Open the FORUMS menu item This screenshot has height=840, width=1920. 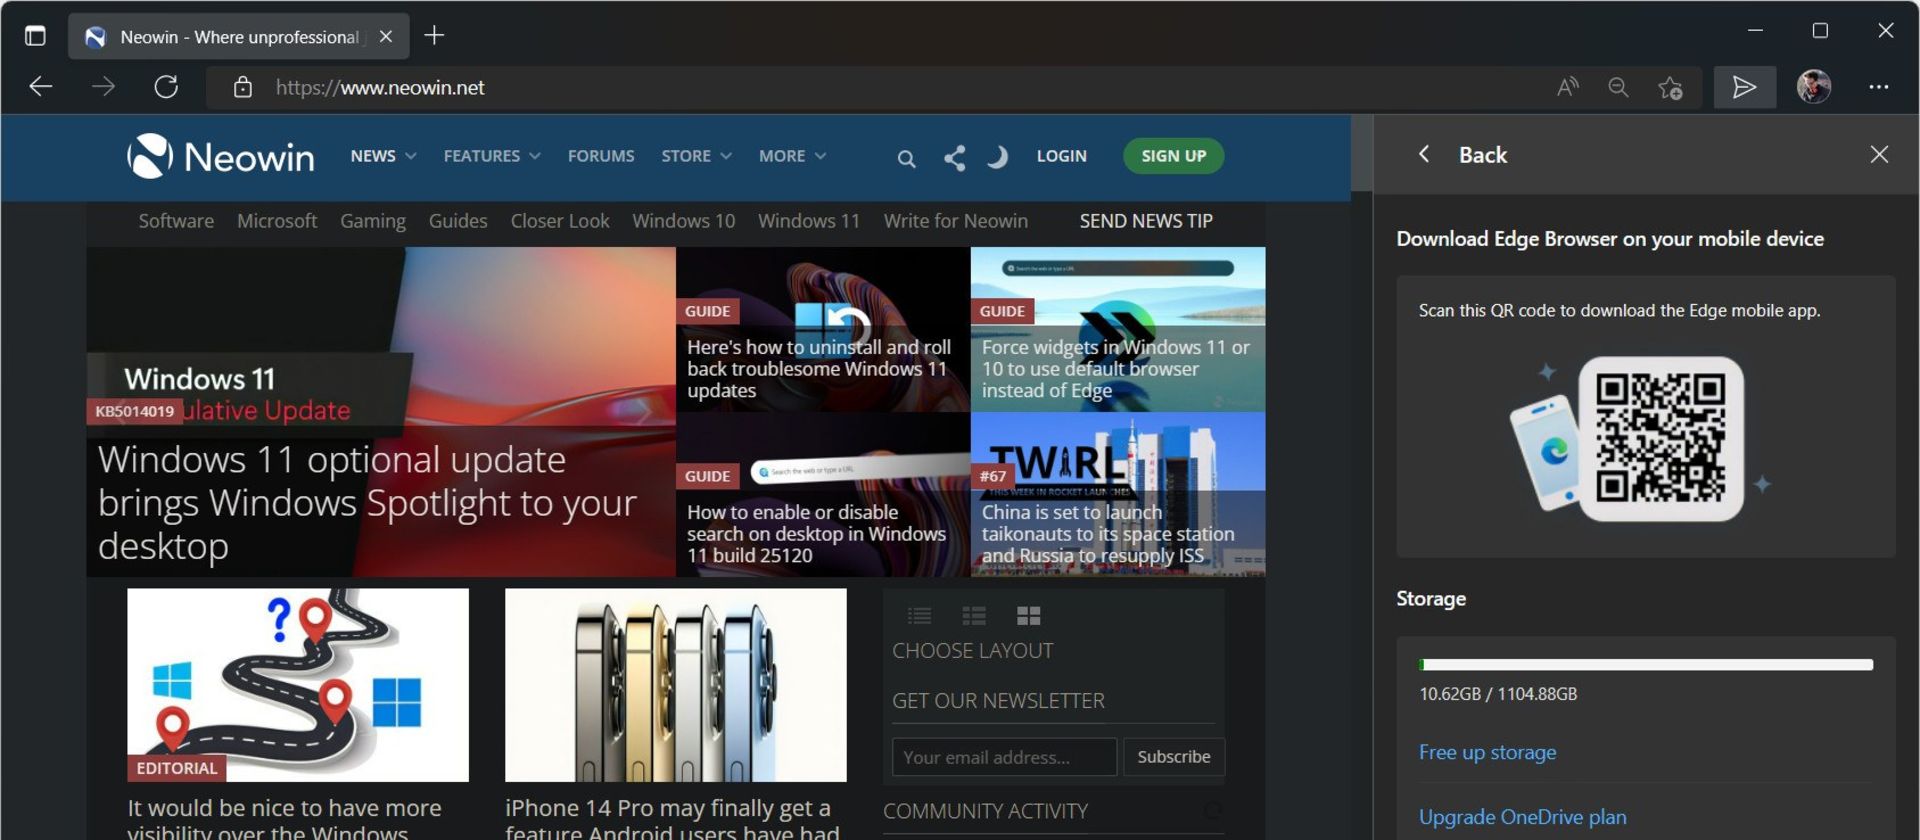click(x=601, y=156)
